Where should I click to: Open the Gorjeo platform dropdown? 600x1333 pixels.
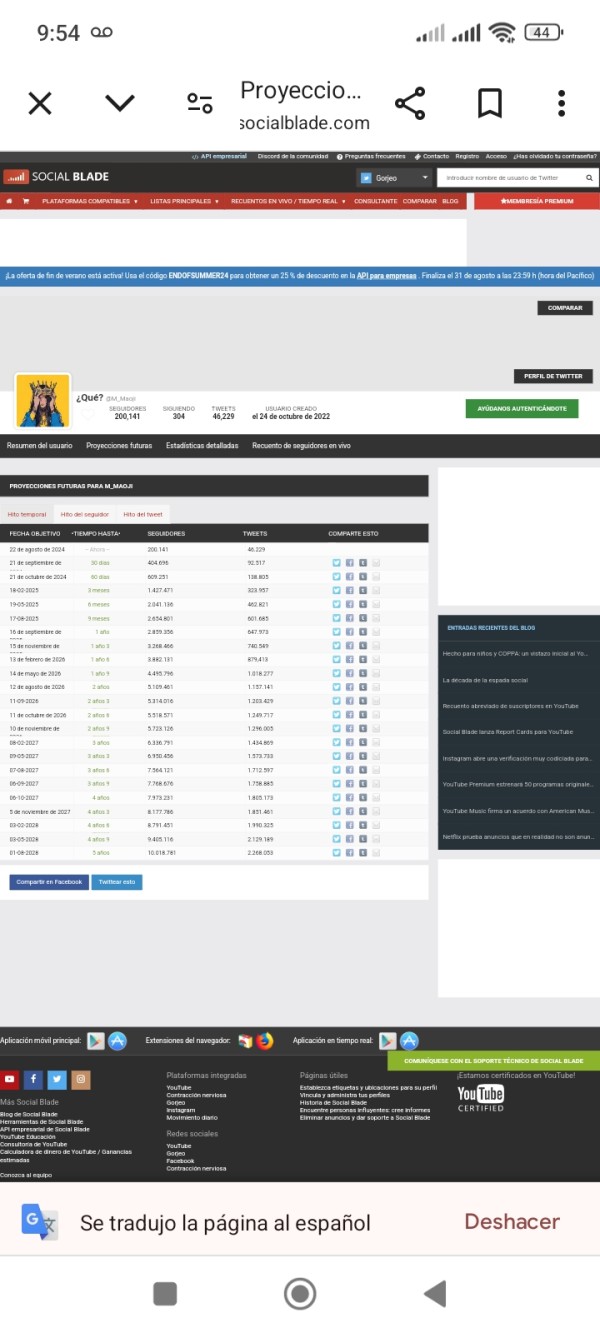(395, 177)
